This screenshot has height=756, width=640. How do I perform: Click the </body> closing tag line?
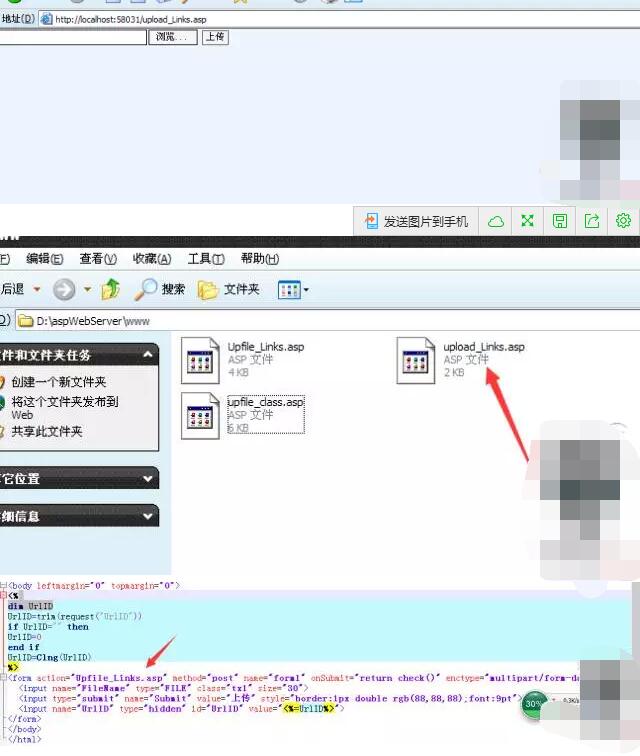point(25,729)
